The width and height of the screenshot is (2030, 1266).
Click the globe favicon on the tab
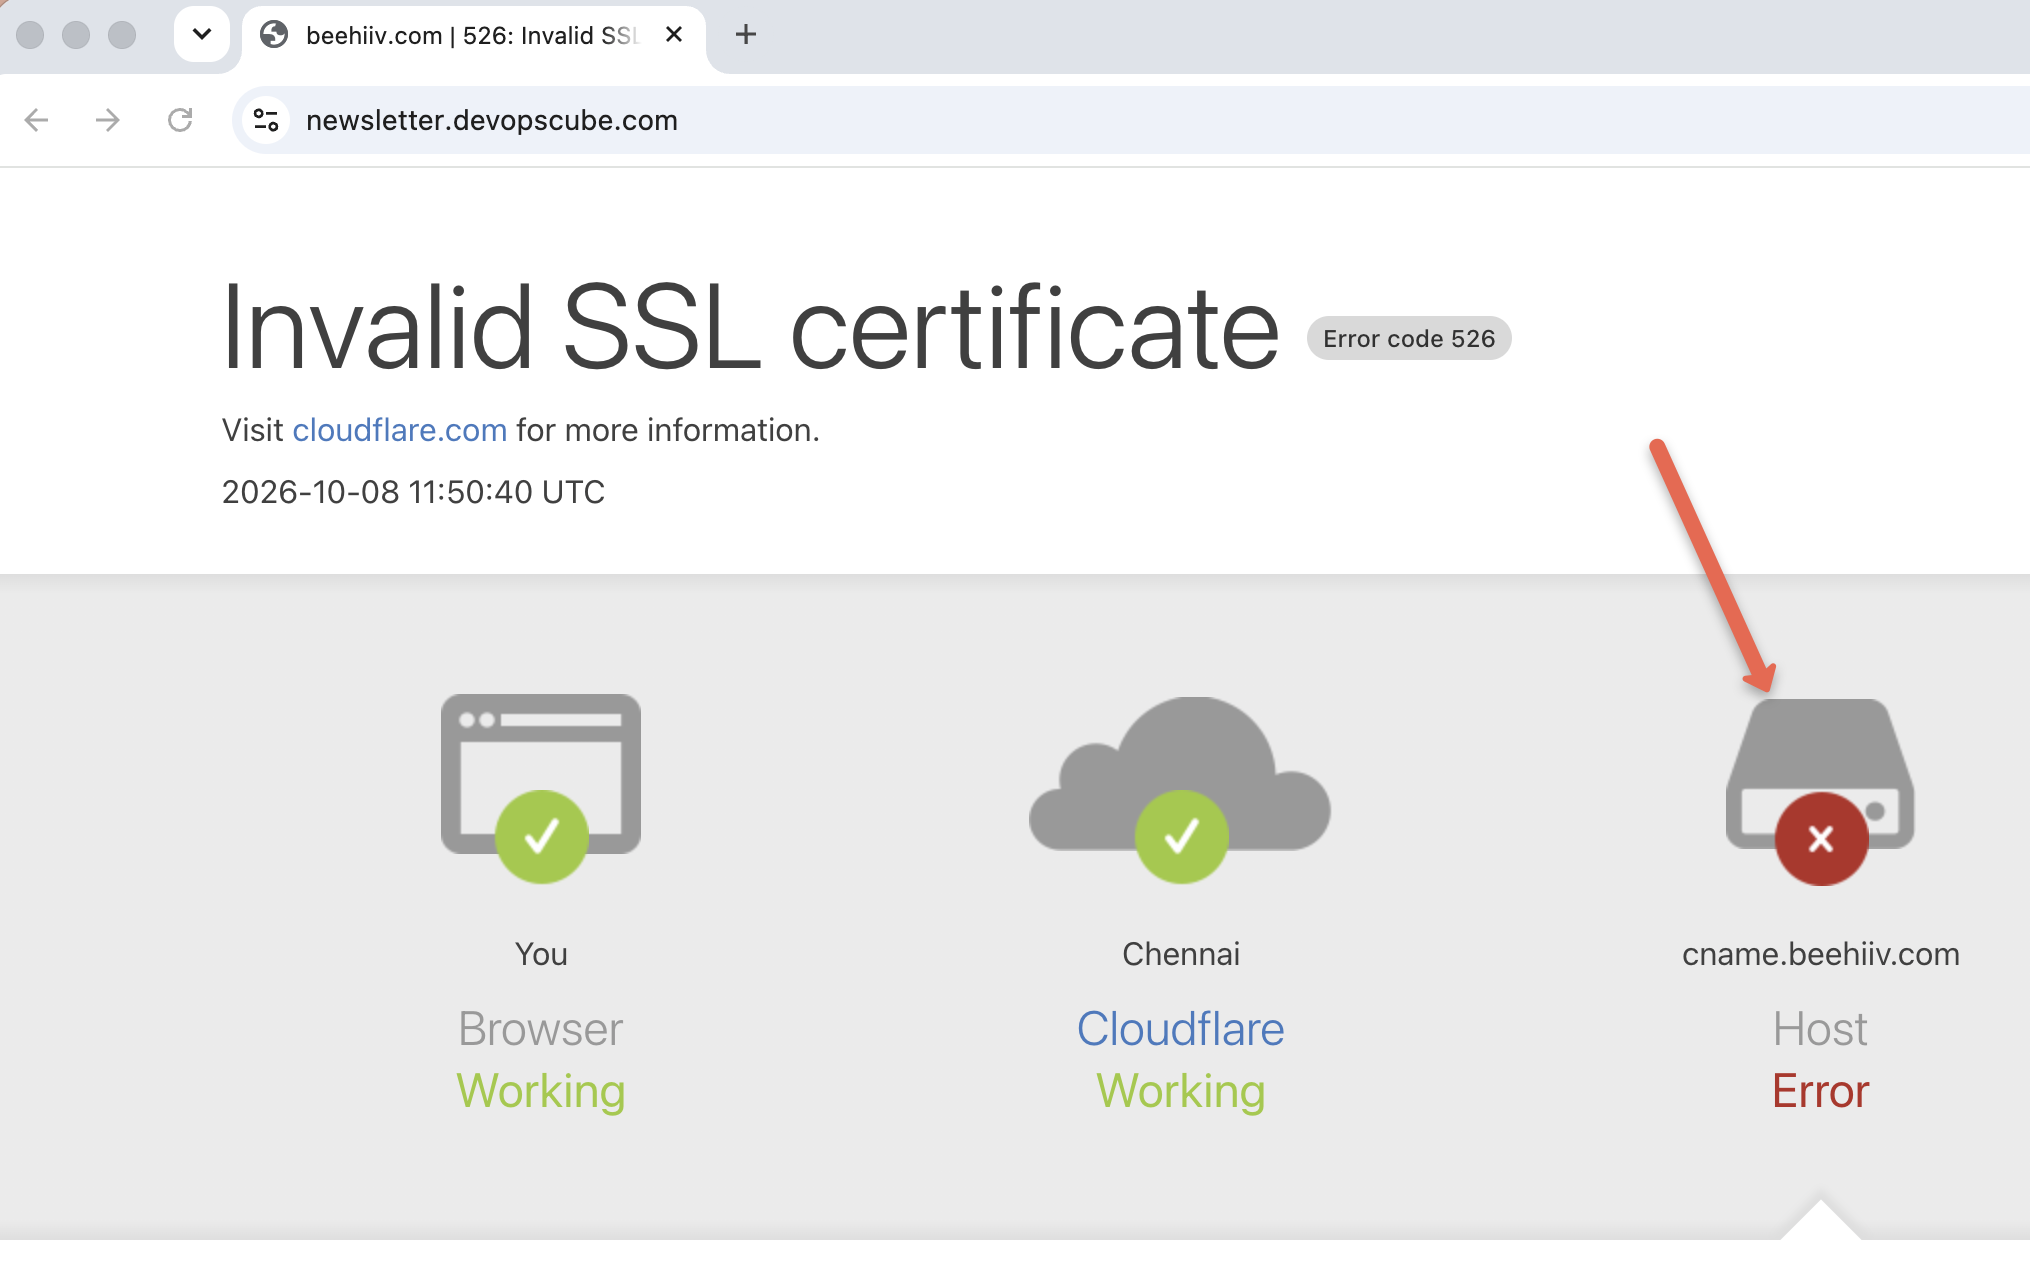pos(274,35)
